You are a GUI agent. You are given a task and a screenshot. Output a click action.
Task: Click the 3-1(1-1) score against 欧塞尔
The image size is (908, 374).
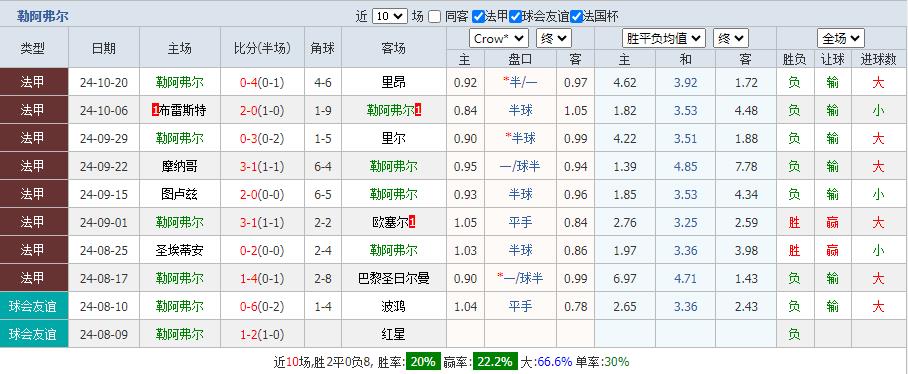point(262,222)
